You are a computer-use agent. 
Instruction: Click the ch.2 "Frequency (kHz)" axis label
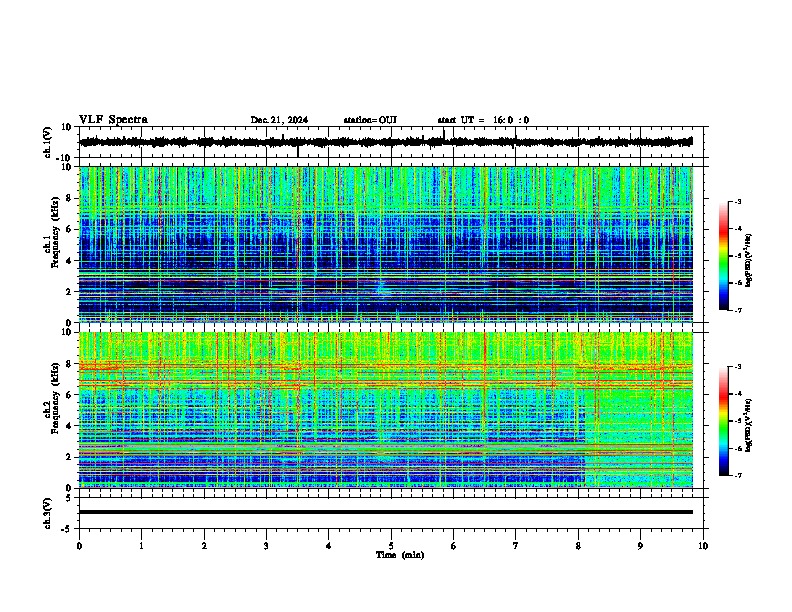point(55,398)
